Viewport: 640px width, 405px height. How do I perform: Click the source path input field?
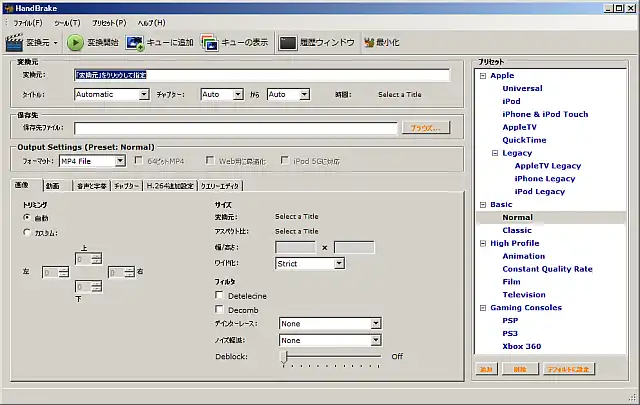262,75
